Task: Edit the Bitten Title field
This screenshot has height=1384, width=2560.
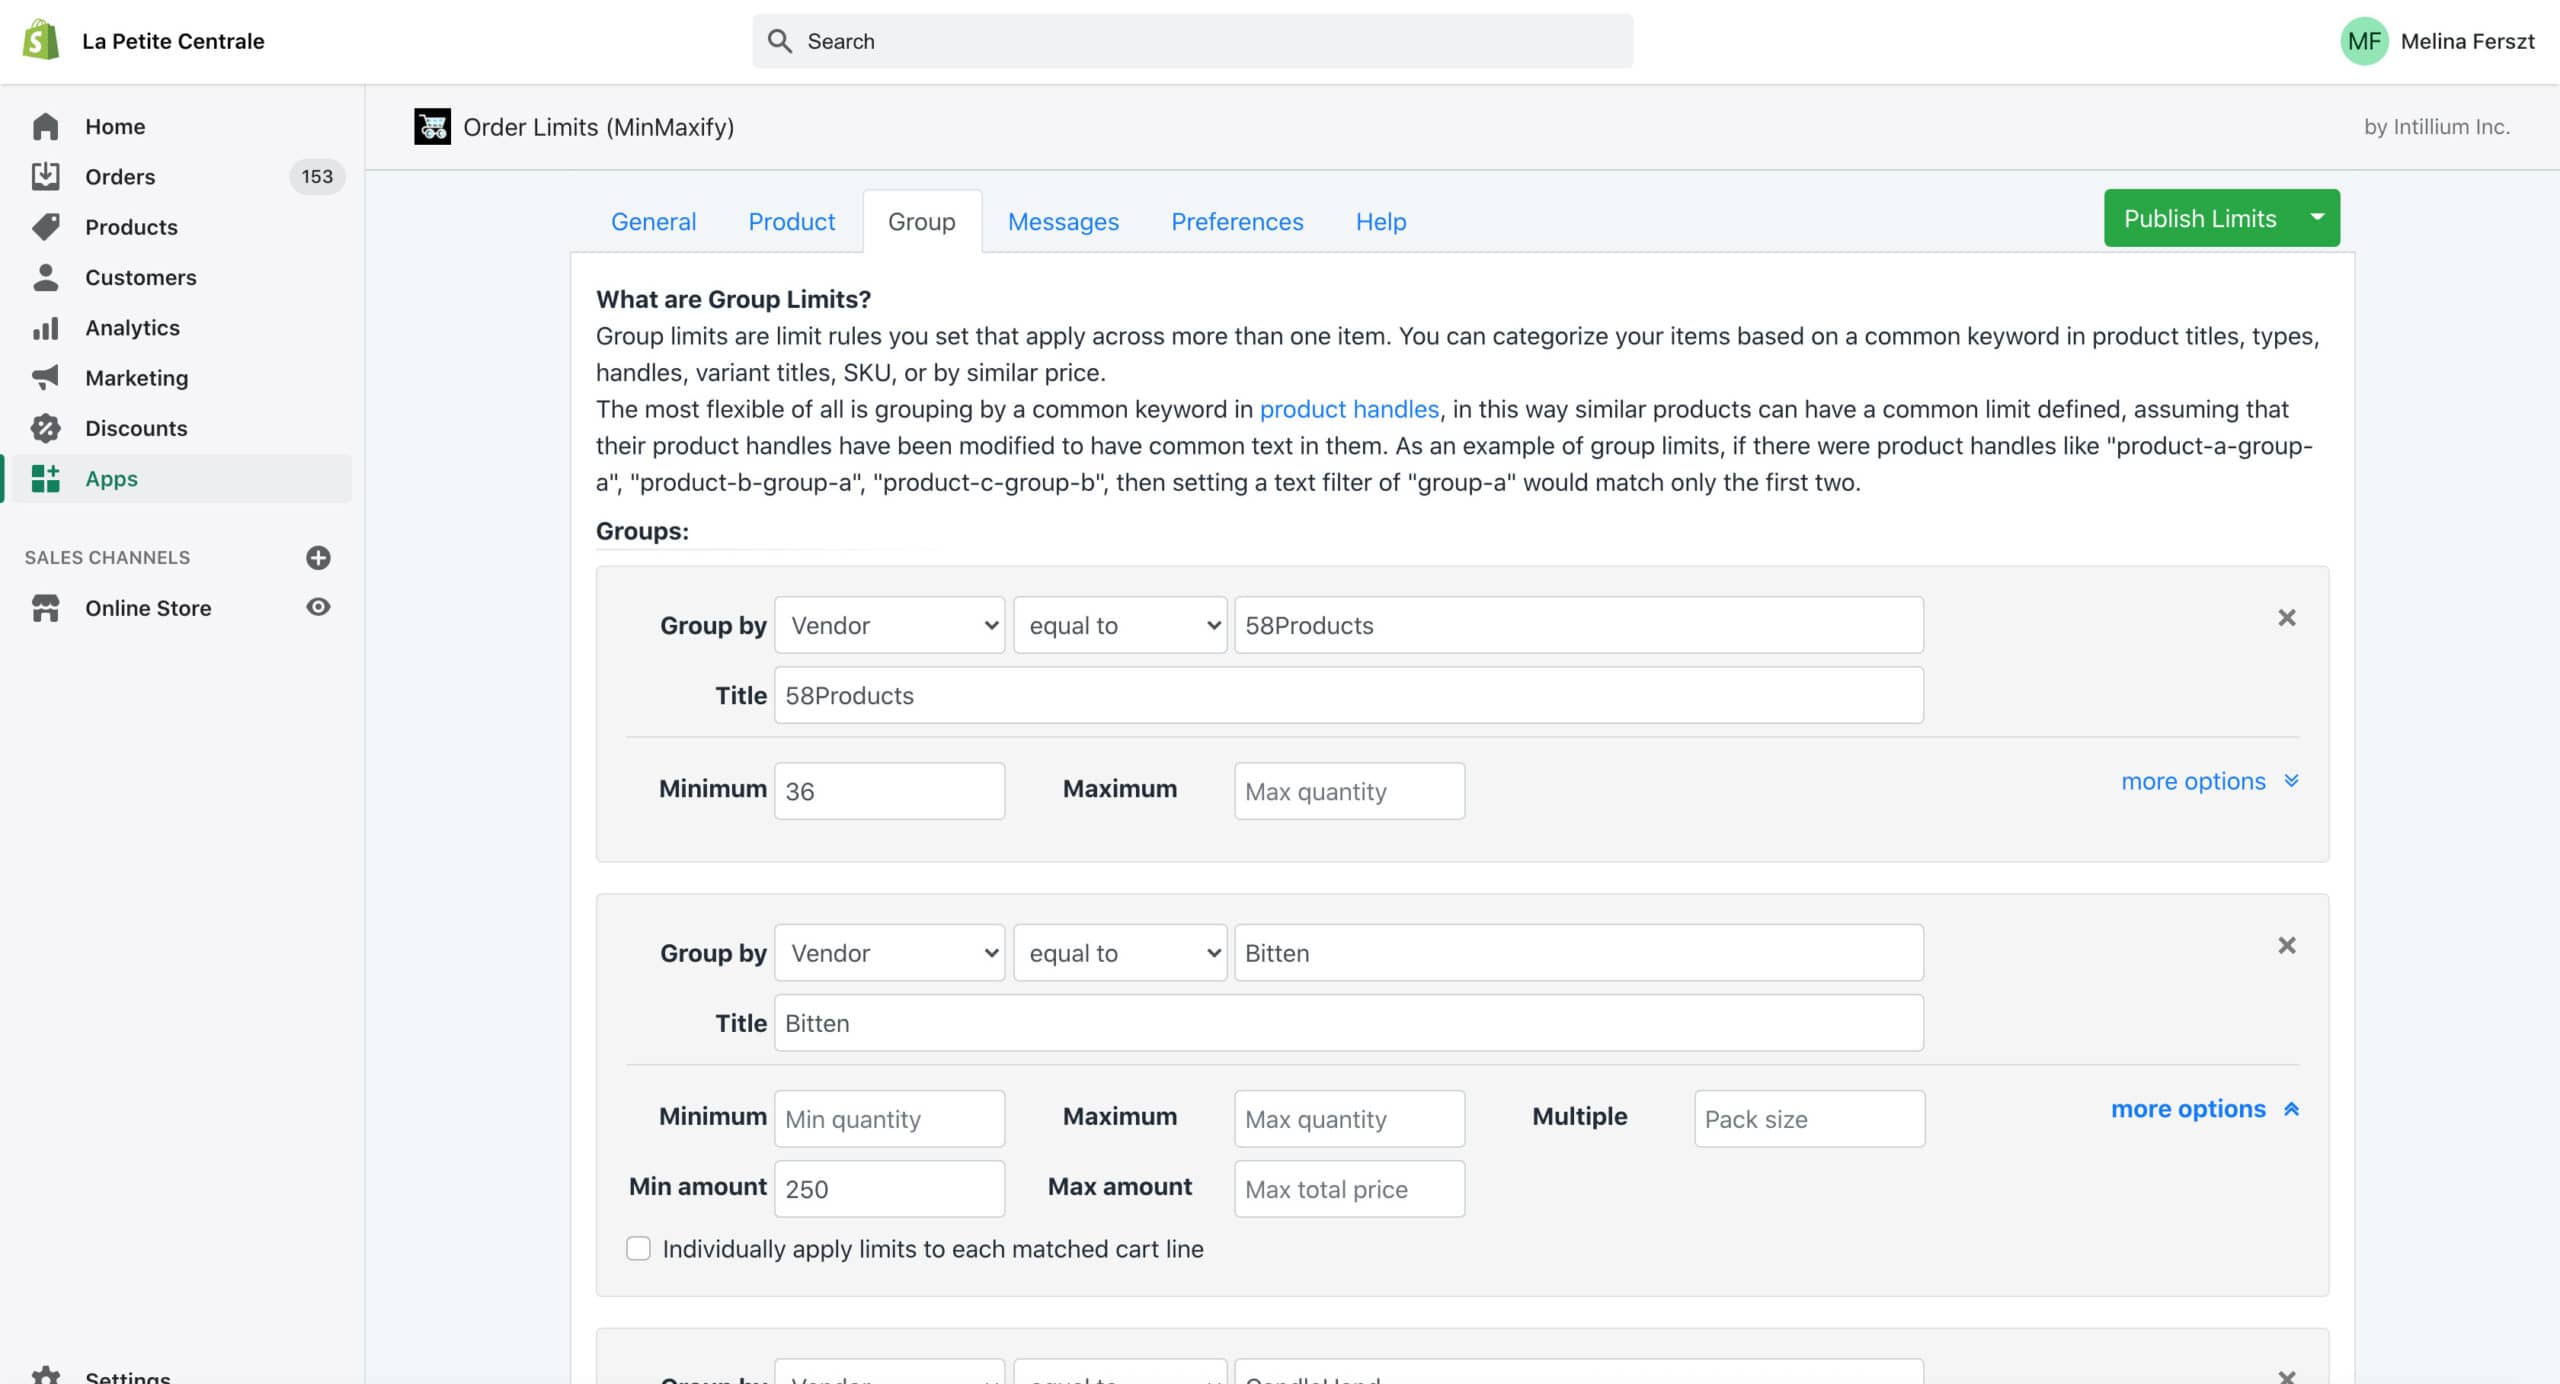Action: pos(1348,1023)
